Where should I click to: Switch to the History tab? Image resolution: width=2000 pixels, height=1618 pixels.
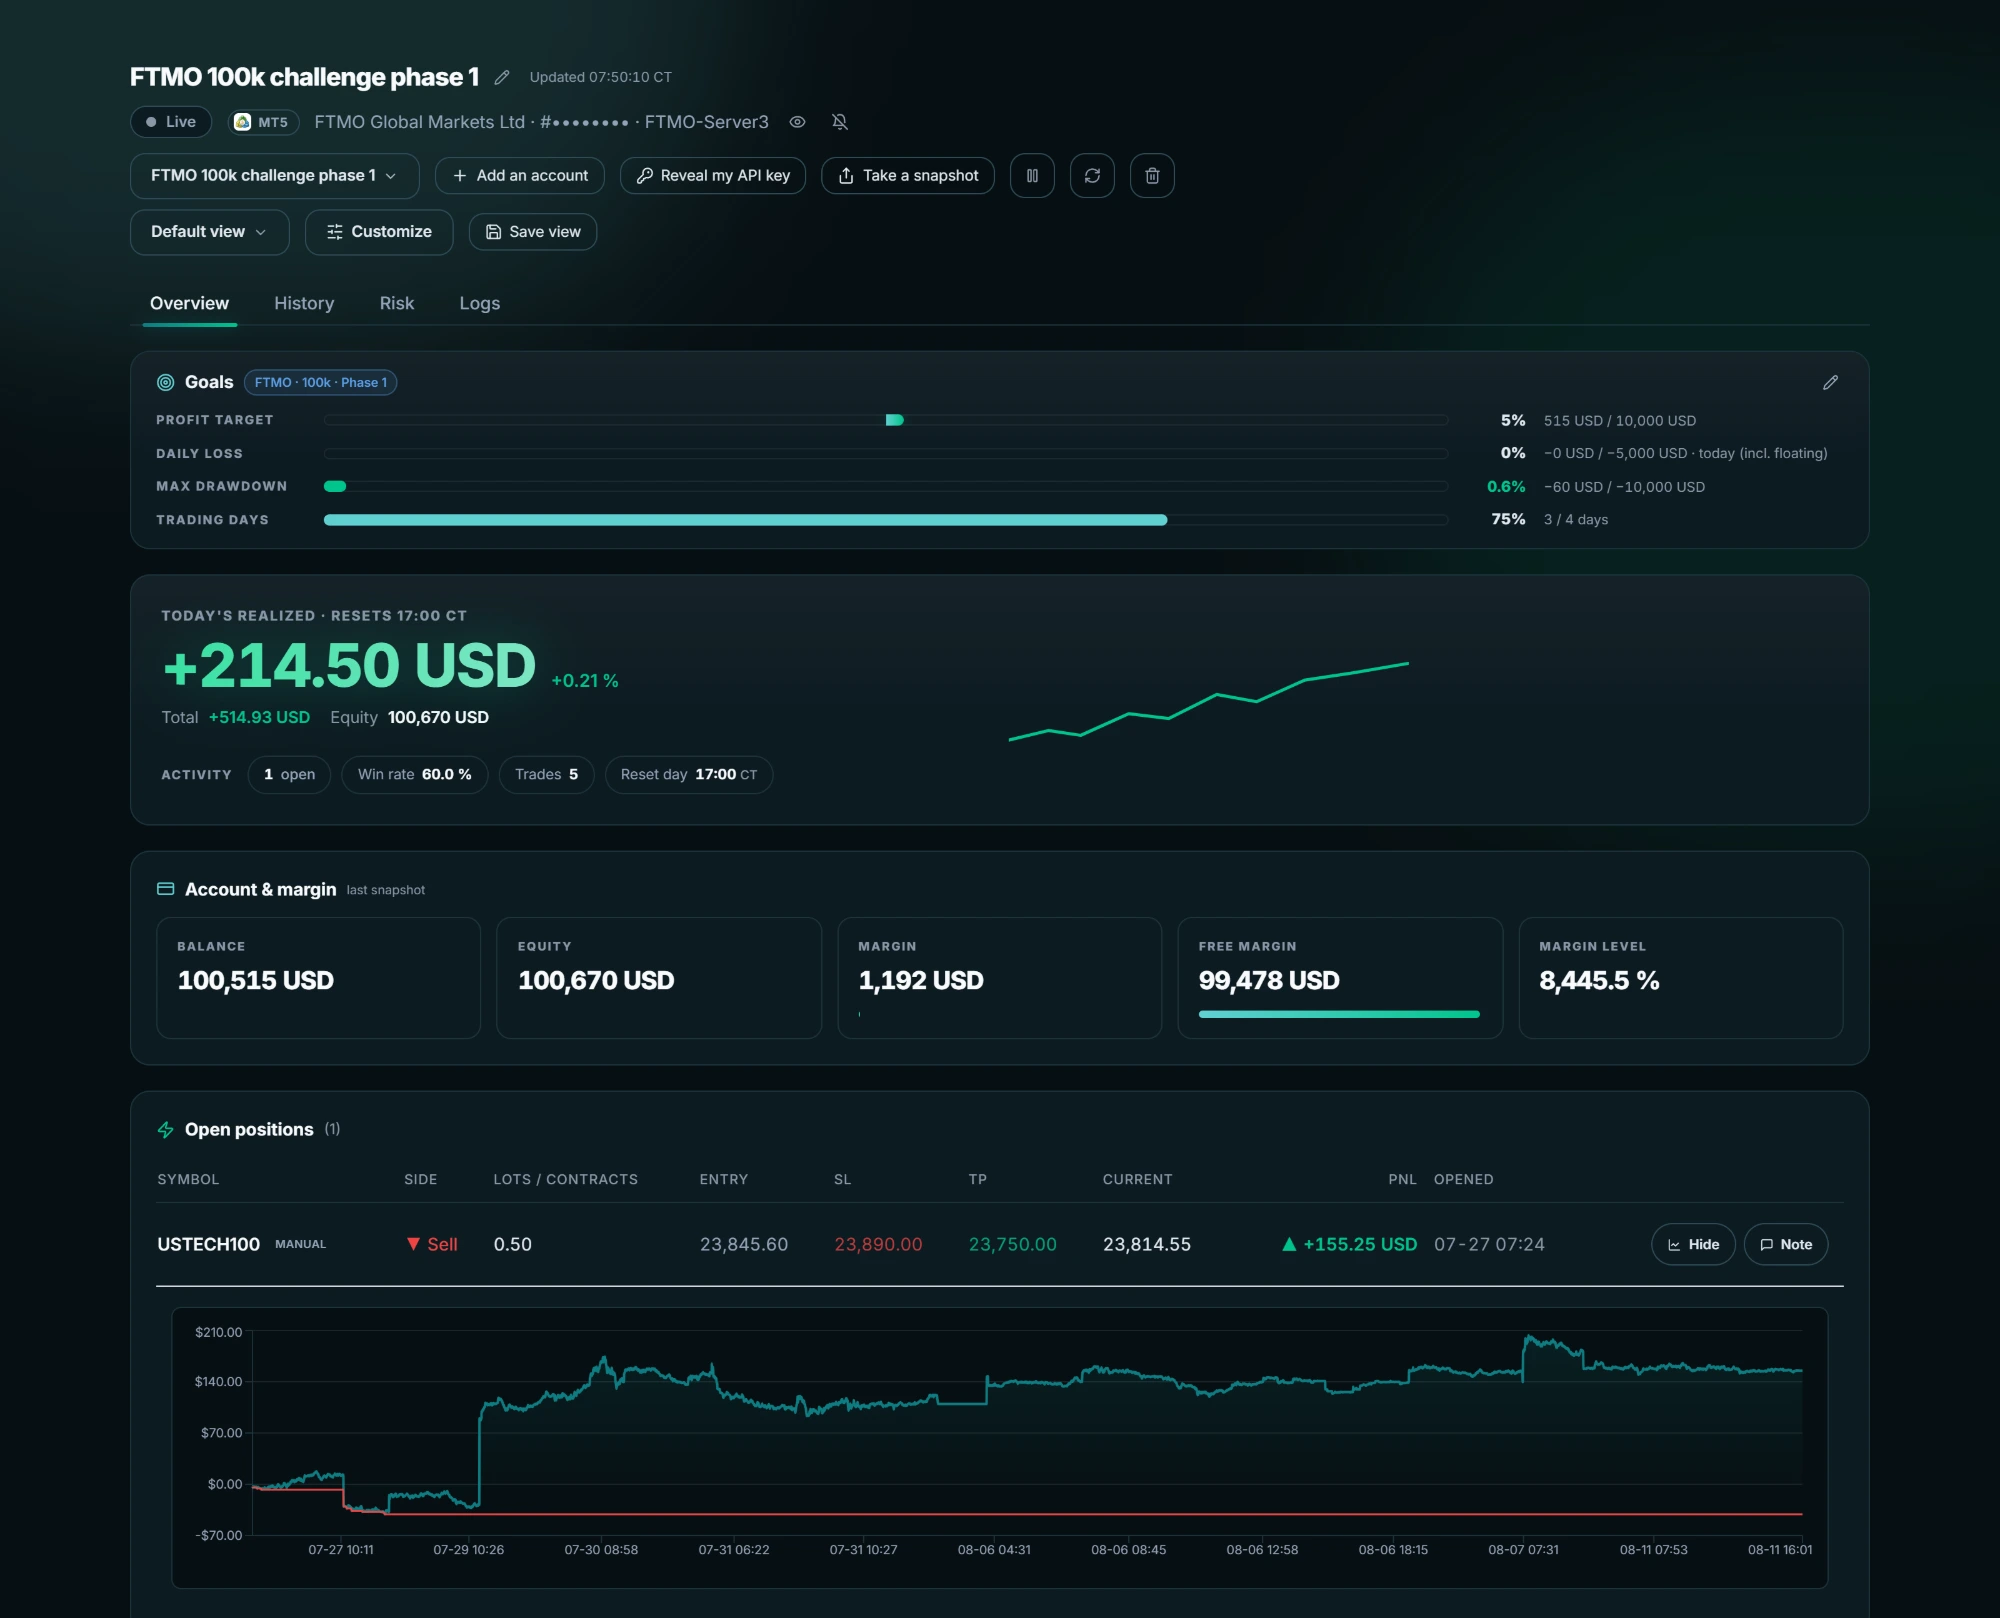tap(304, 303)
